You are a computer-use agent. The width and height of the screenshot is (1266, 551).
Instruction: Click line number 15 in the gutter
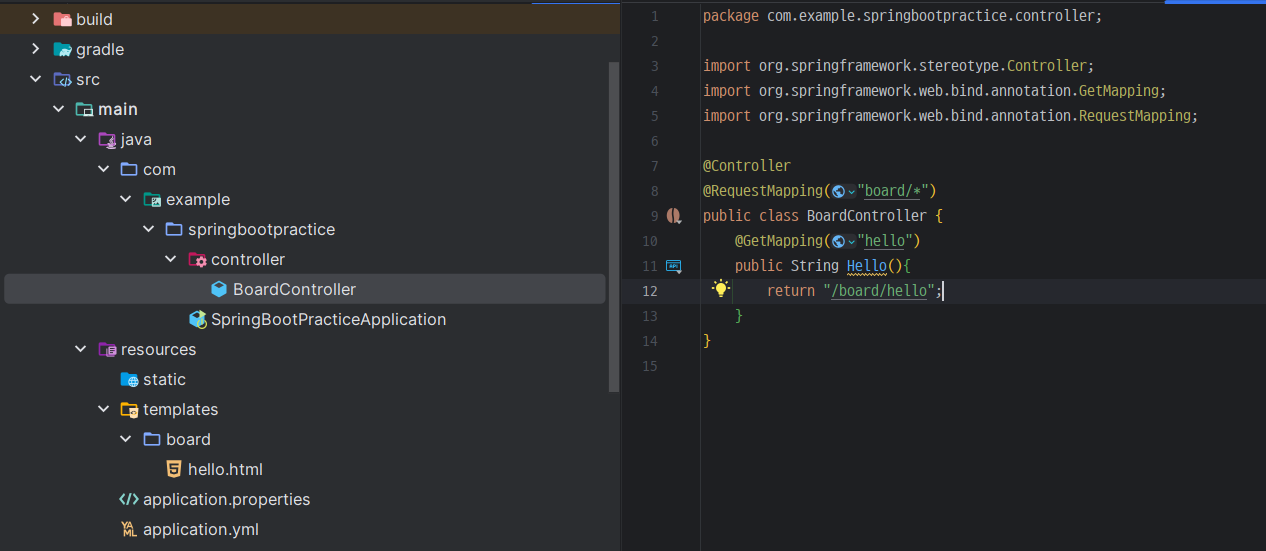click(x=650, y=366)
